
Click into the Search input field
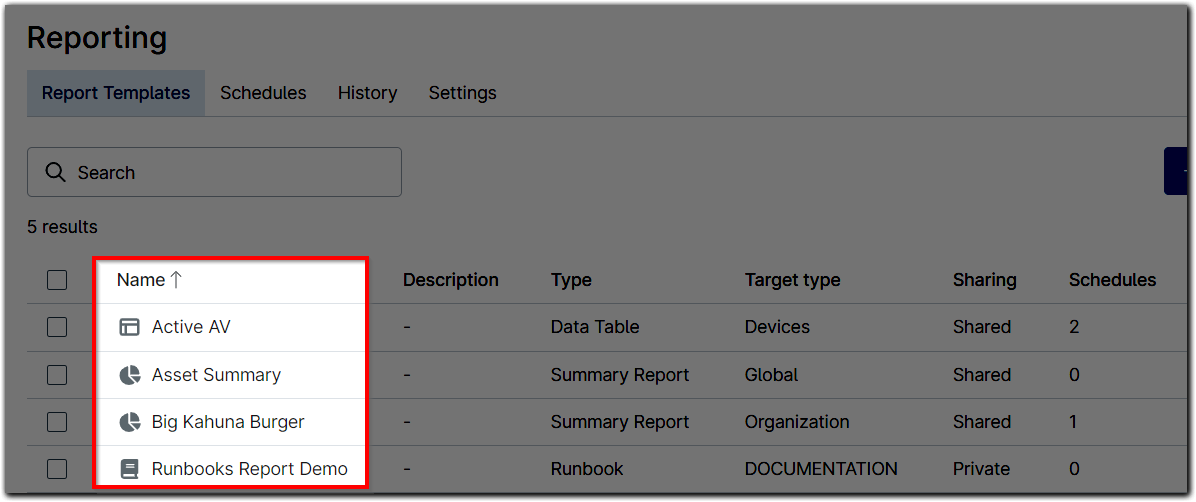[x=230, y=173]
